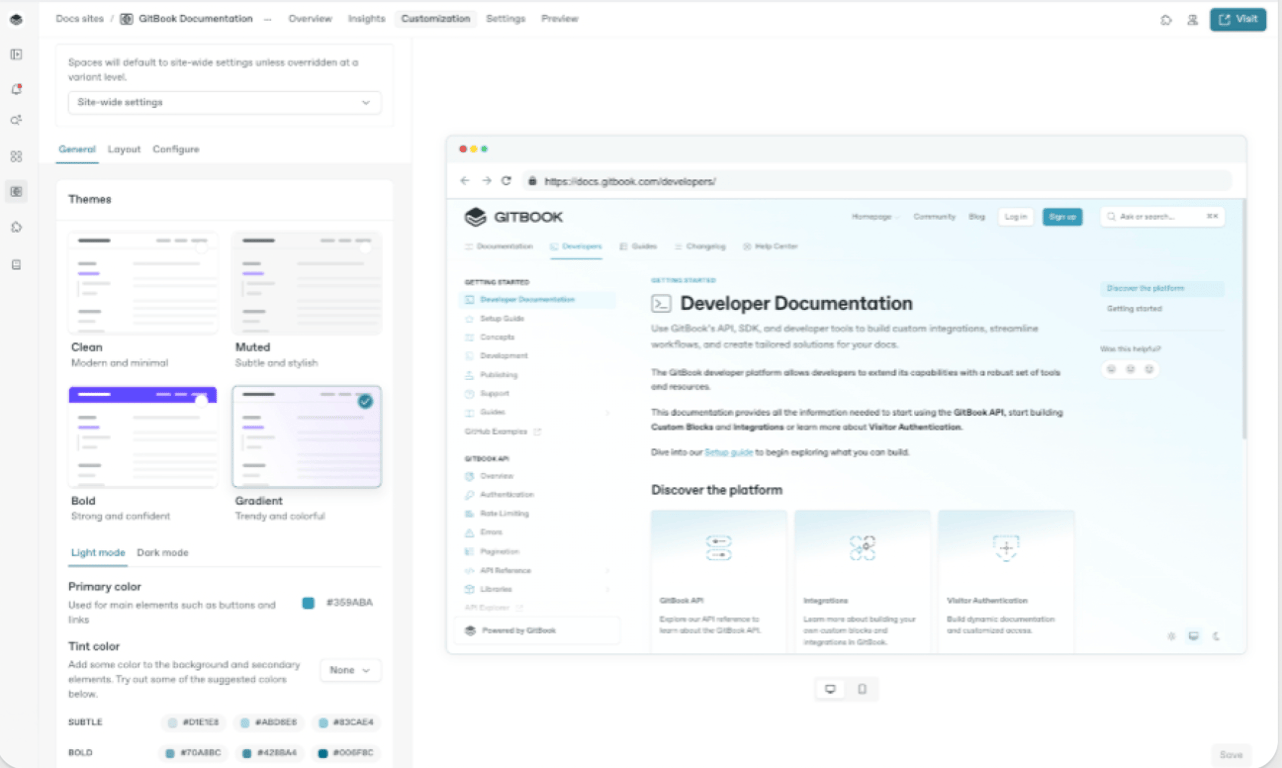Choose subtle tint color #ABD8E8
This screenshot has height=768, width=1282.
click(269, 722)
